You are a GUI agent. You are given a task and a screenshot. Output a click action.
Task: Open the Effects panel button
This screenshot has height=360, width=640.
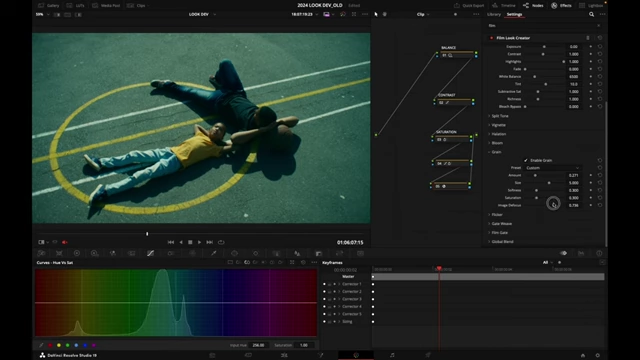click(561, 5)
